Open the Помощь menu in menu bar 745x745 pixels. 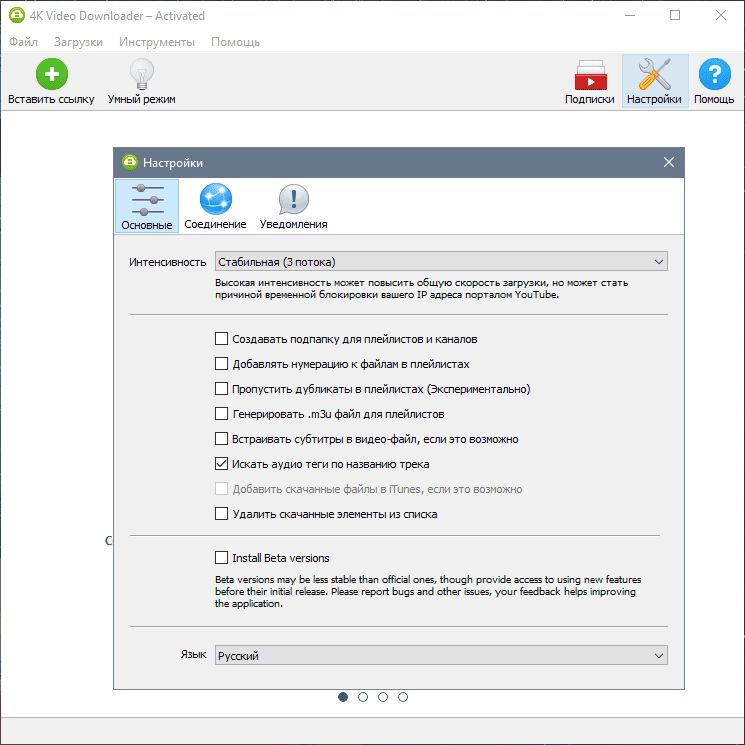coord(235,42)
